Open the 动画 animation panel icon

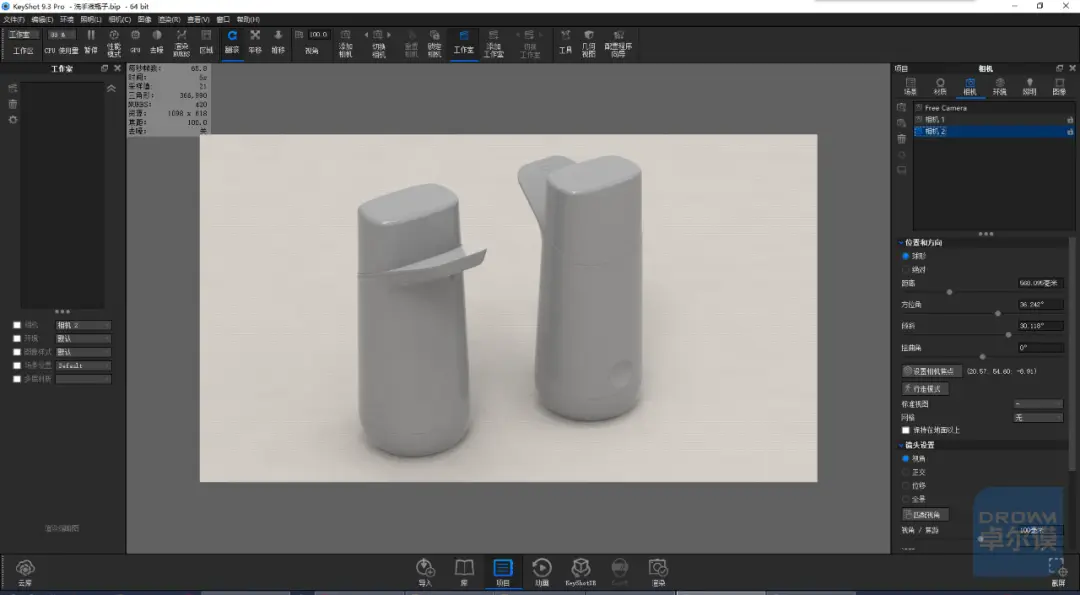pos(542,572)
